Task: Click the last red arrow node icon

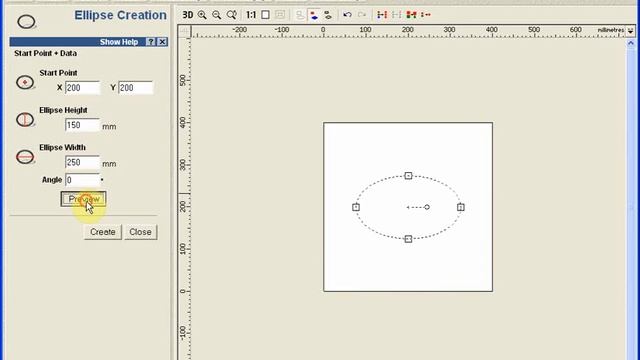Action: pos(426,15)
